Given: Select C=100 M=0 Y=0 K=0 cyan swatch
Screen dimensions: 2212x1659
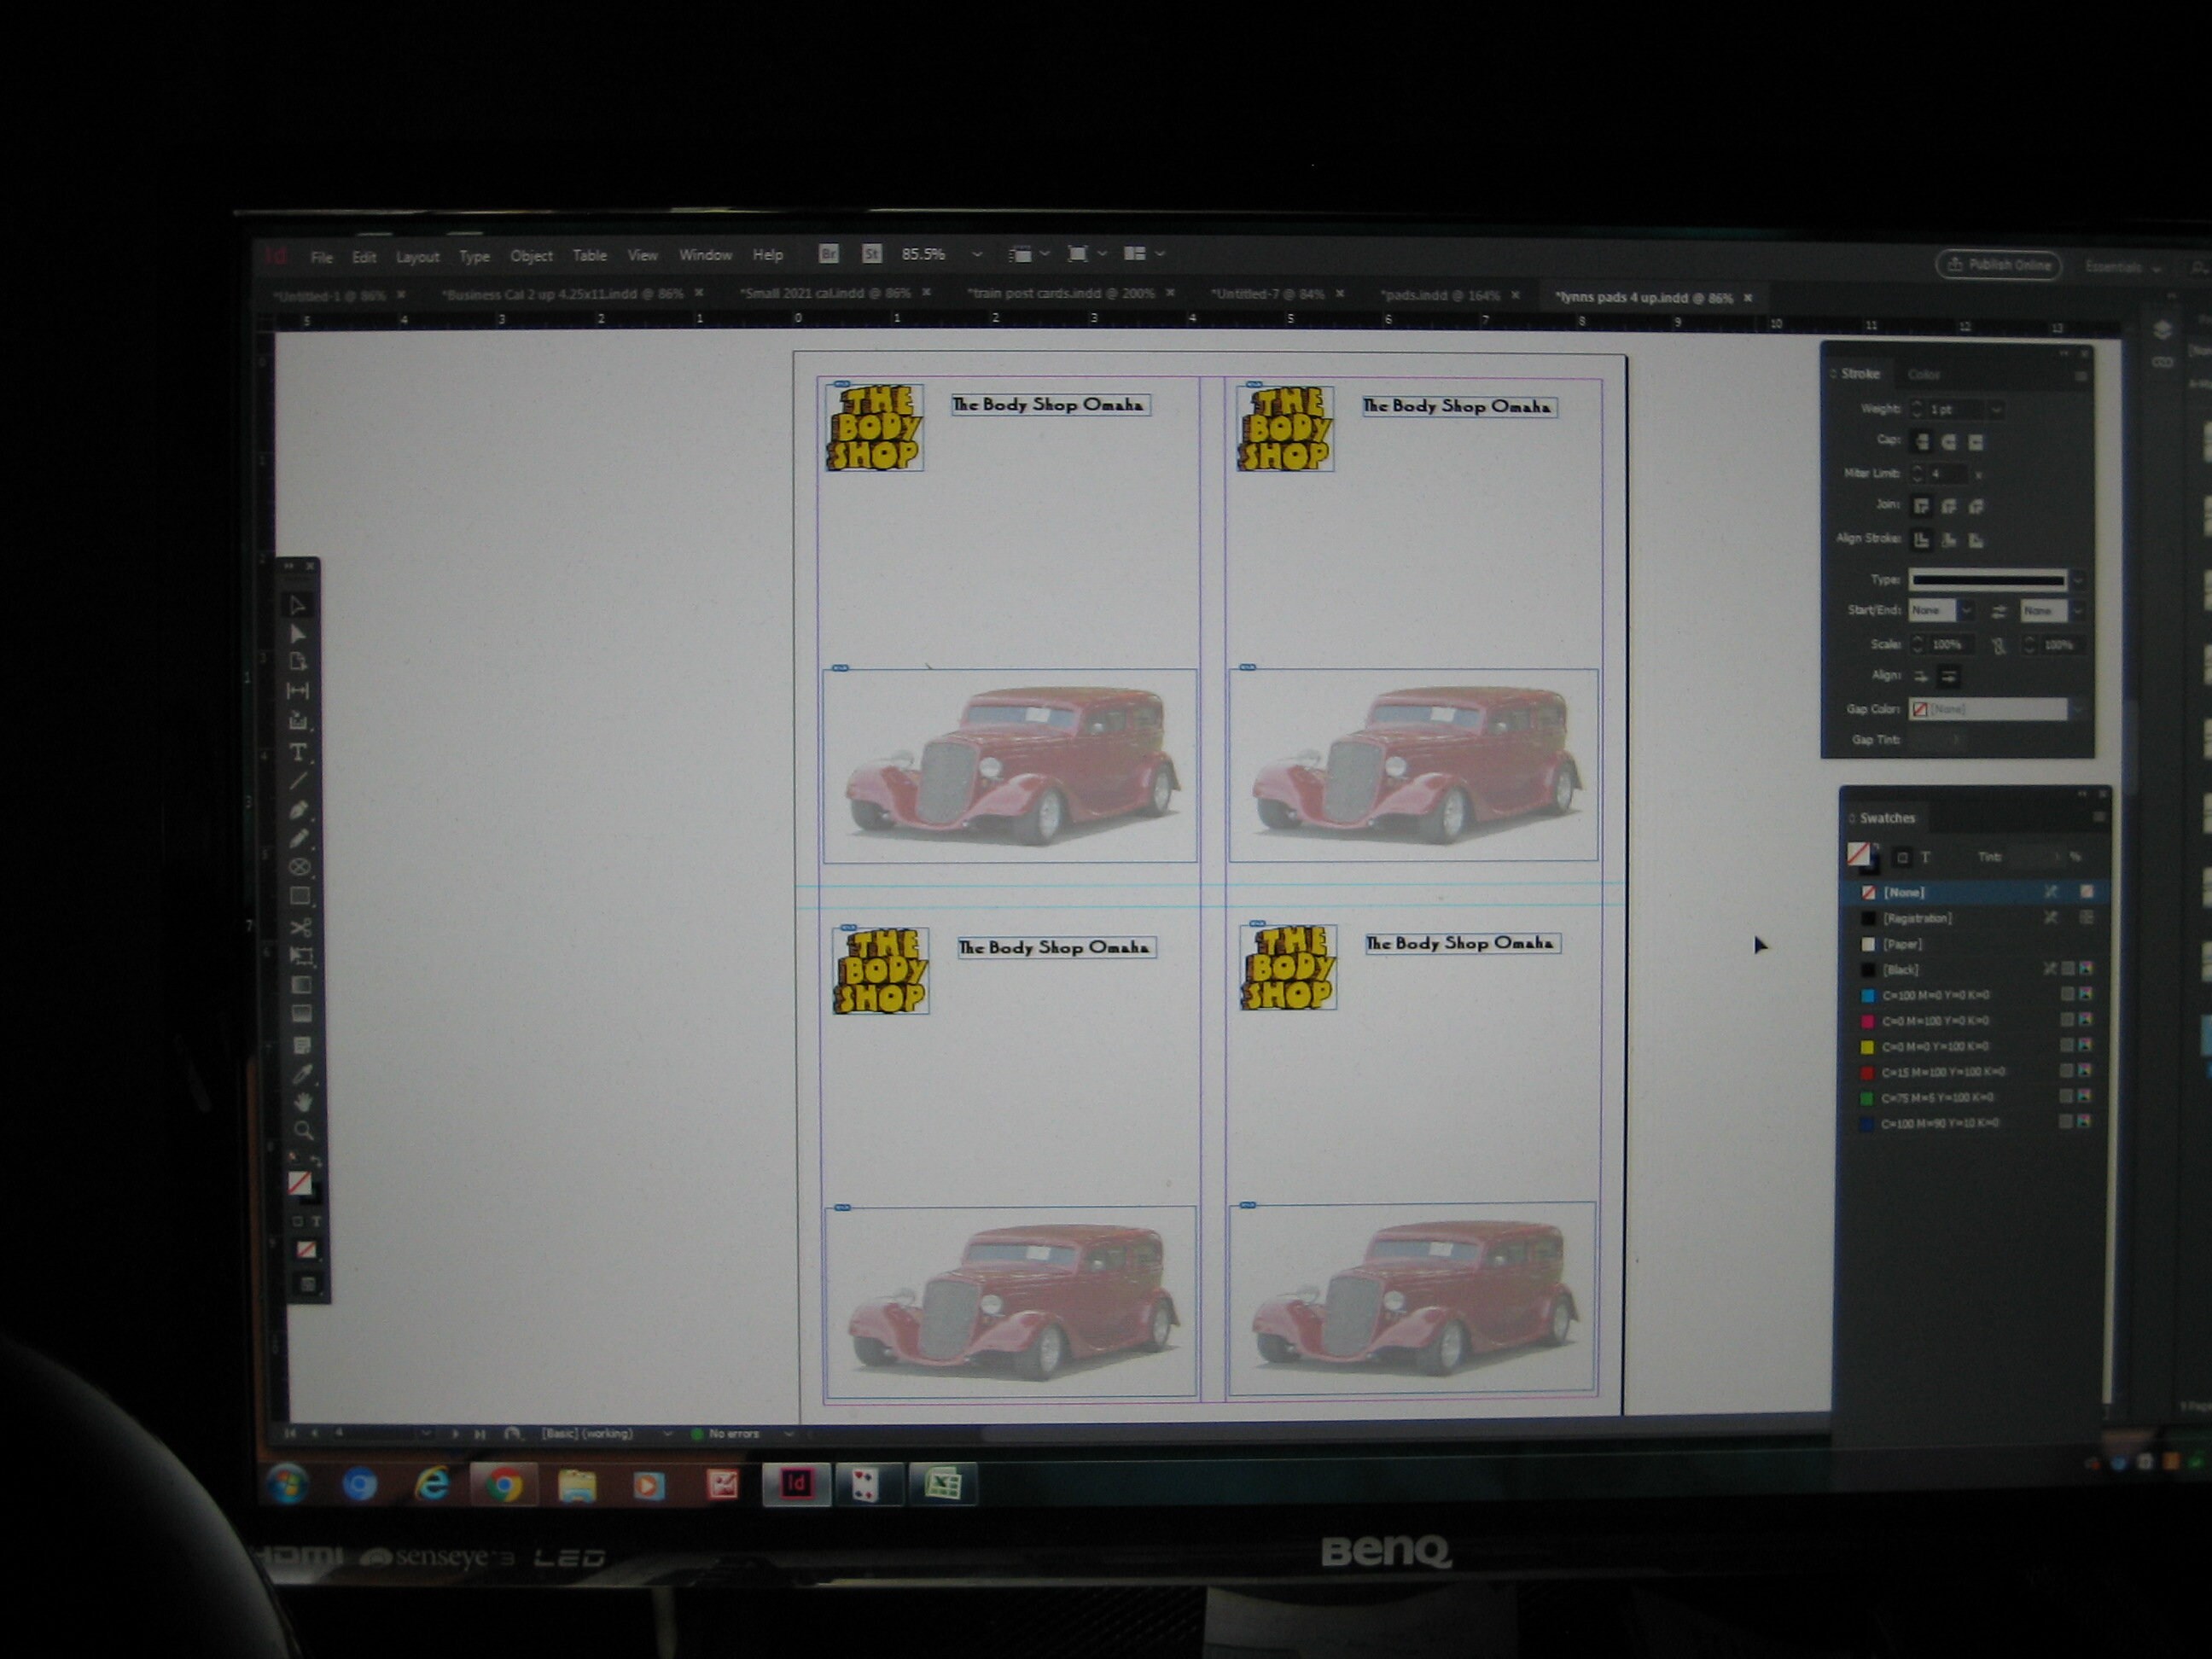Looking at the screenshot, I should pyautogui.click(x=1975, y=995).
